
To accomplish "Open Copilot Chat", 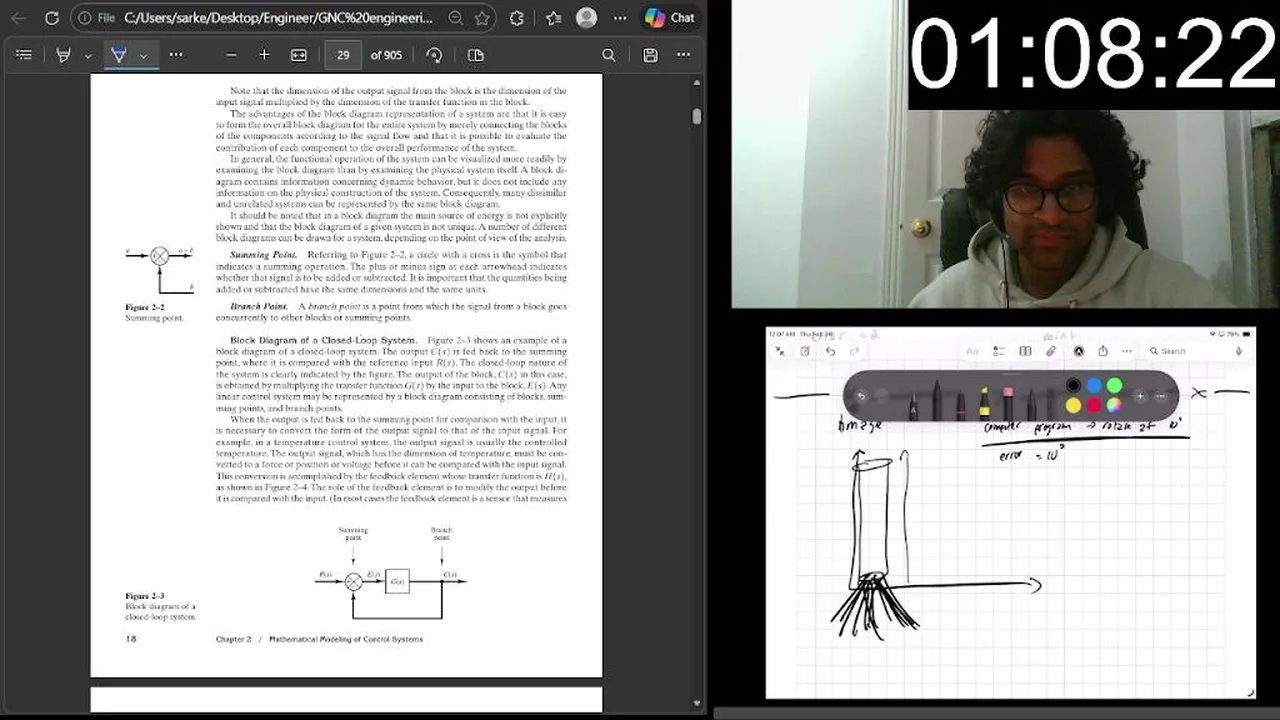I will (x=670, y=18).
